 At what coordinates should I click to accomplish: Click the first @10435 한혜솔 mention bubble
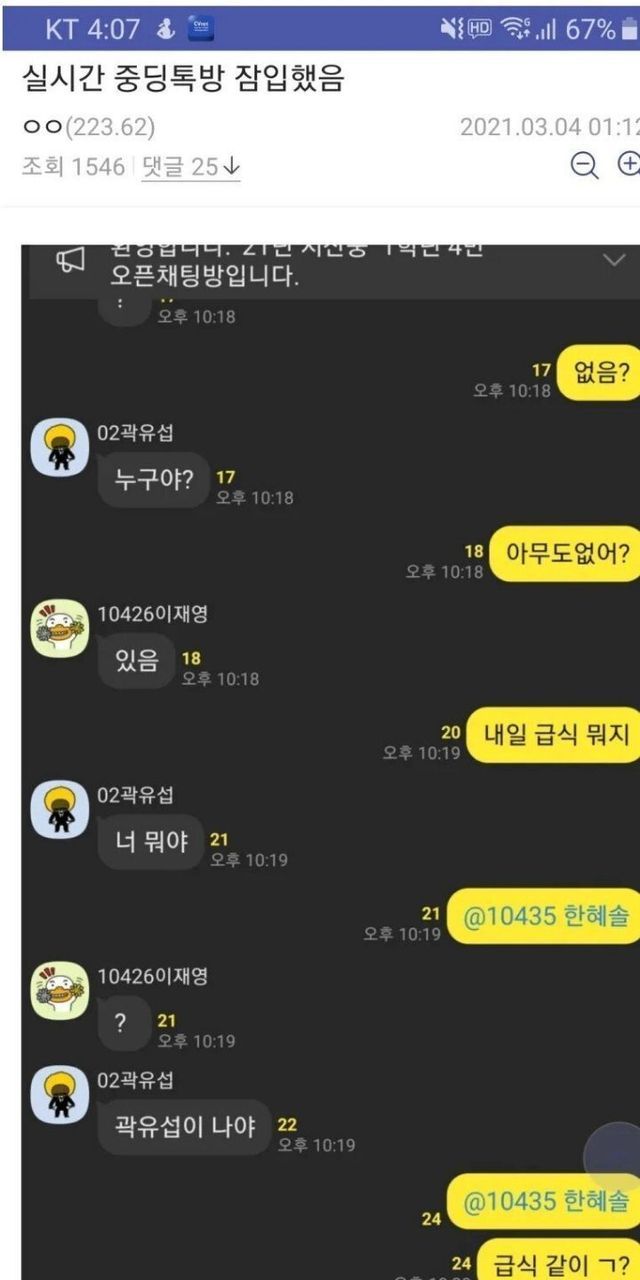pyautogui.click(x=543, y=916)
